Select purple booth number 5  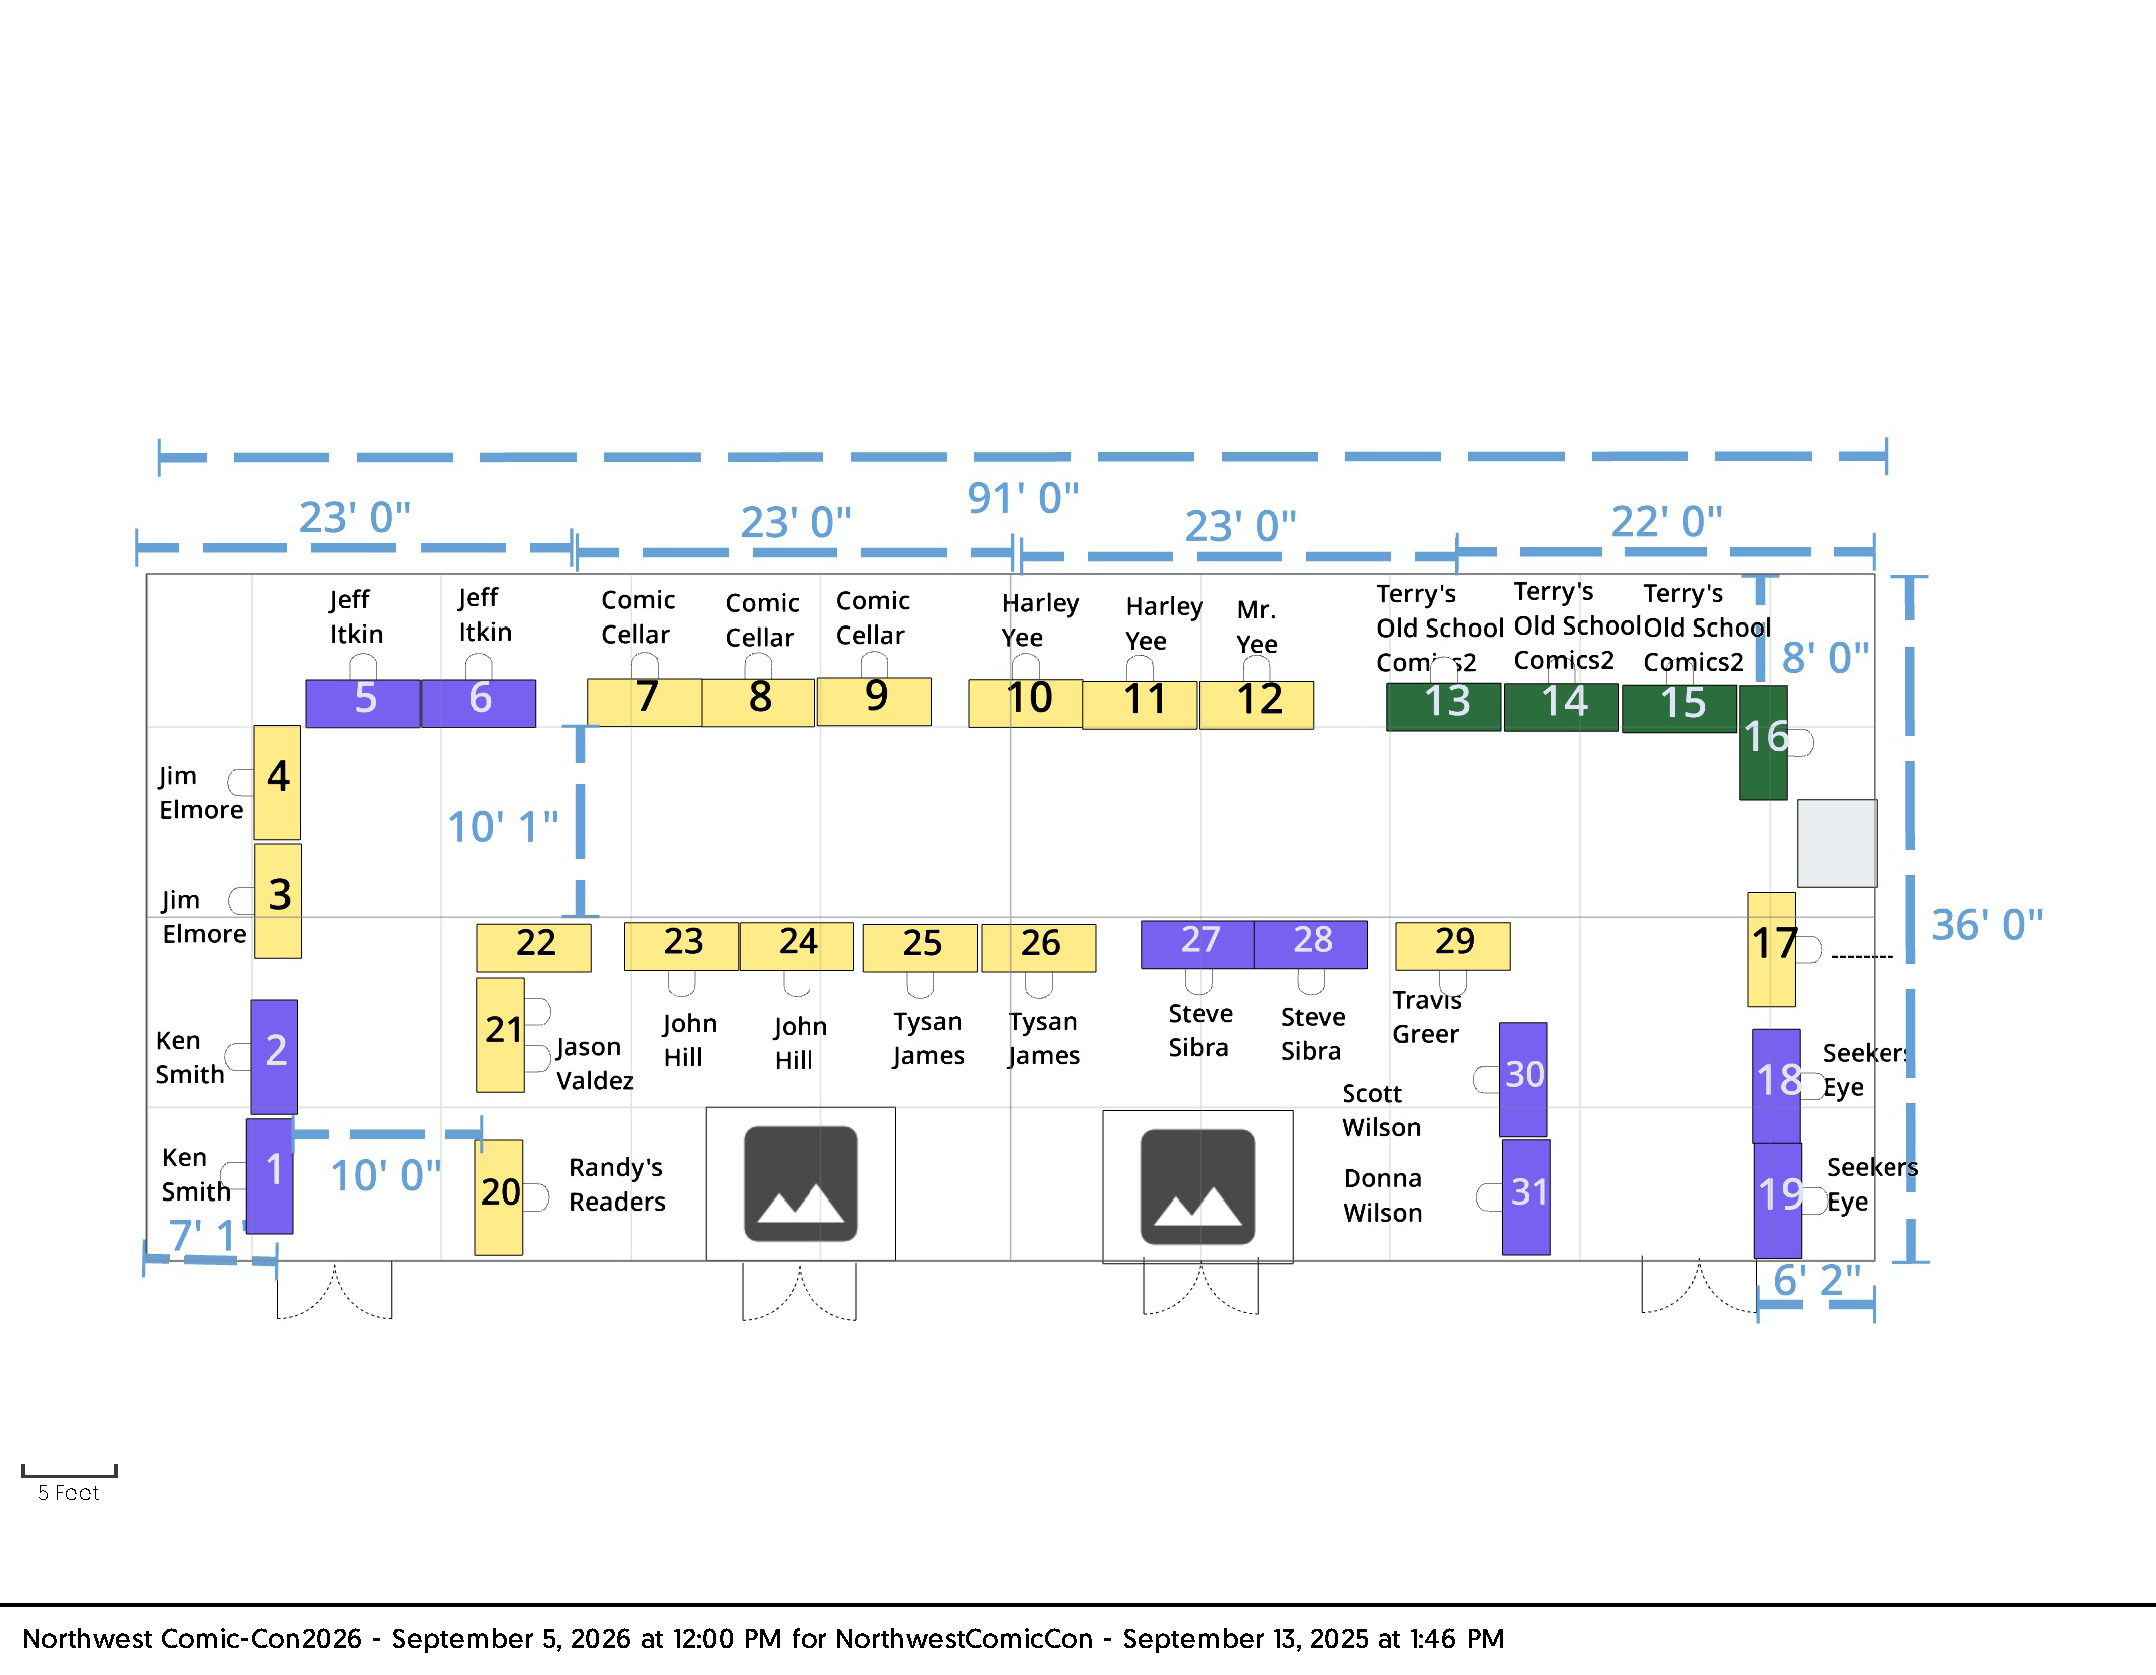click(x=363, y=702)
